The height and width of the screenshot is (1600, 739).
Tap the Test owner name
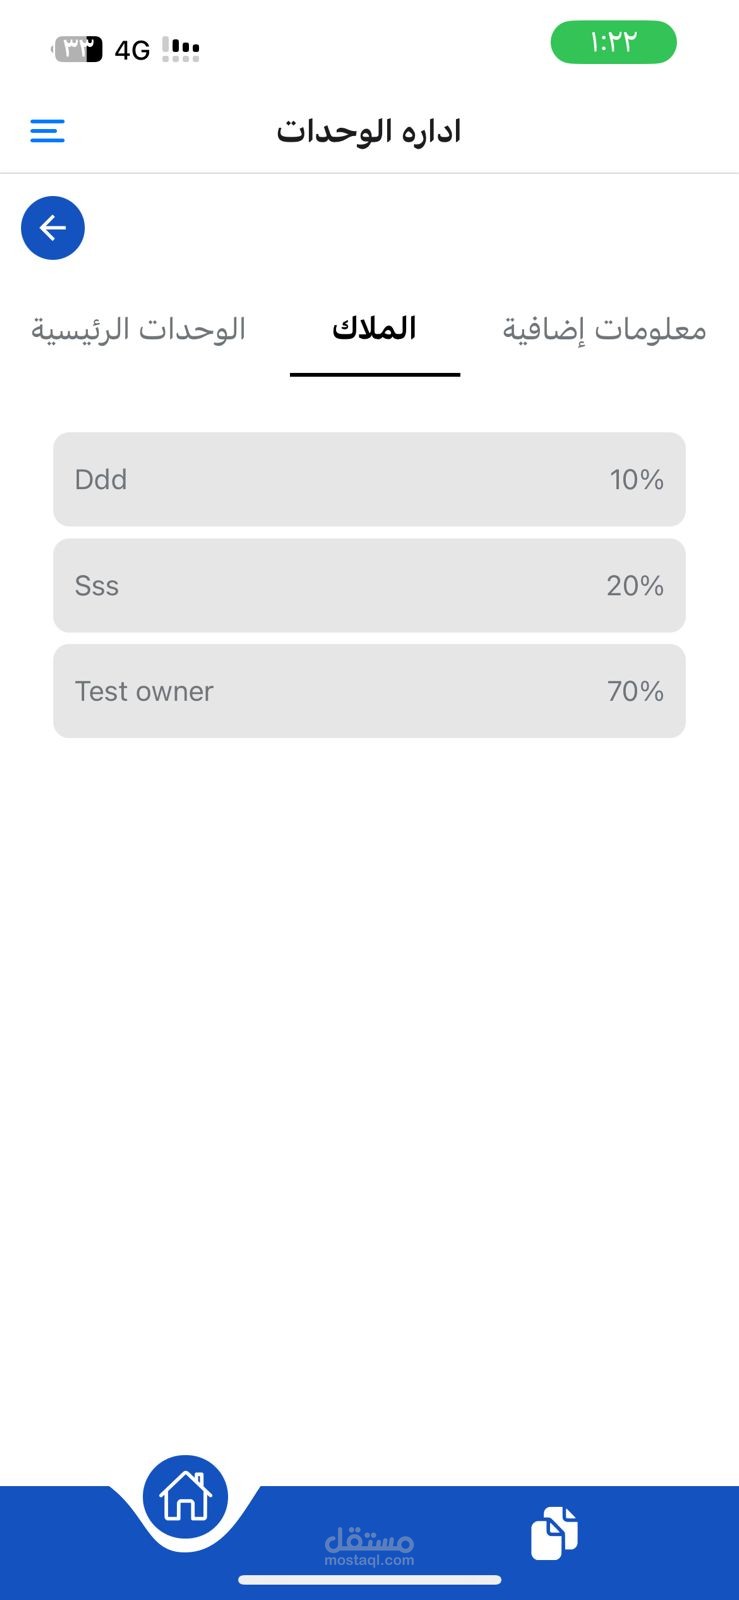click(x=144, y=691)
